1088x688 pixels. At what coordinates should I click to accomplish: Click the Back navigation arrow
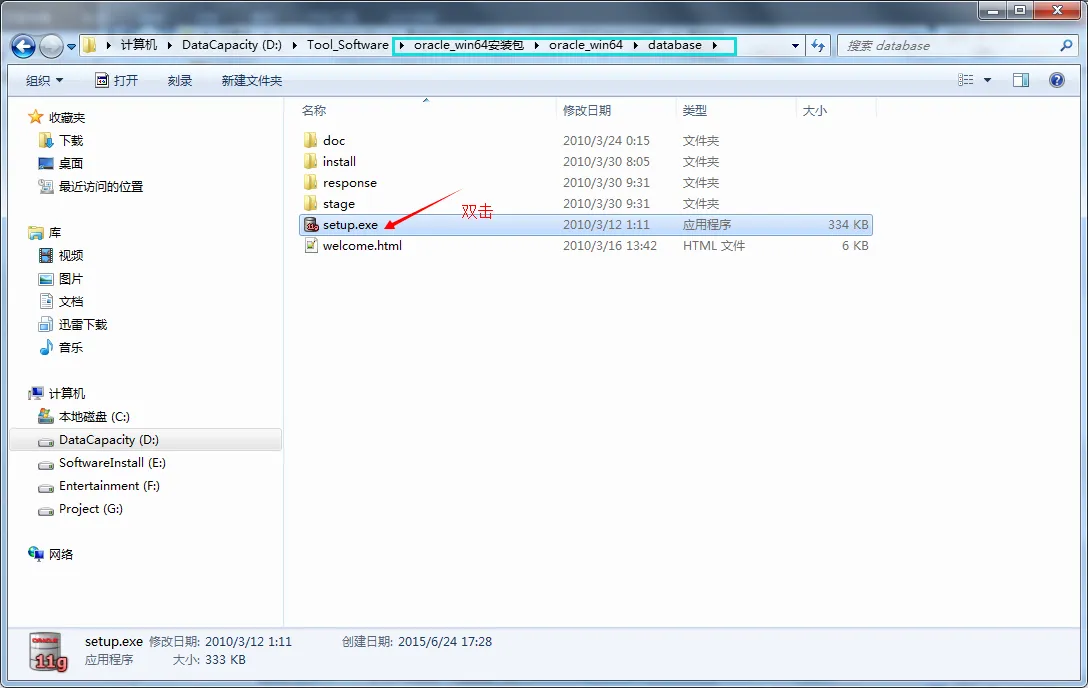click(24, 46)
